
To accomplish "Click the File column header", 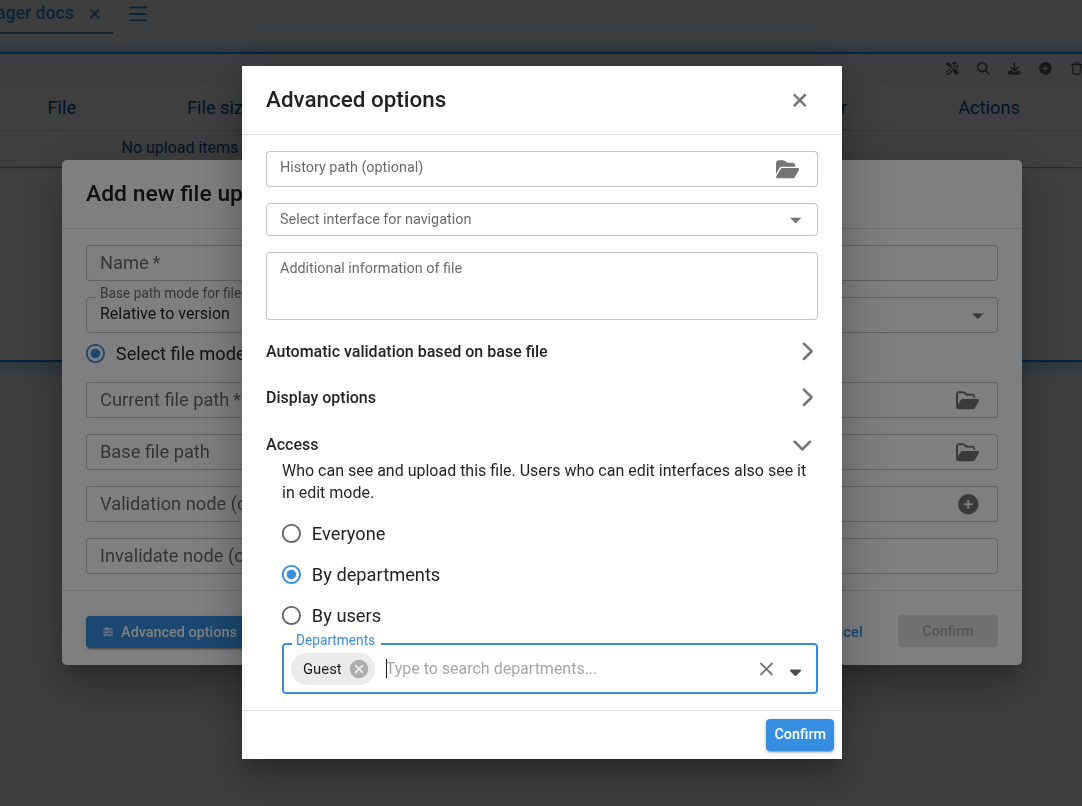I will tap(62, 108).
